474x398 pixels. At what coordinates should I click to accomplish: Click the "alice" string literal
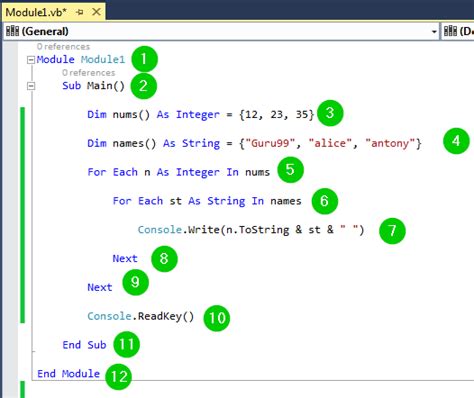(x=330, y=144)
